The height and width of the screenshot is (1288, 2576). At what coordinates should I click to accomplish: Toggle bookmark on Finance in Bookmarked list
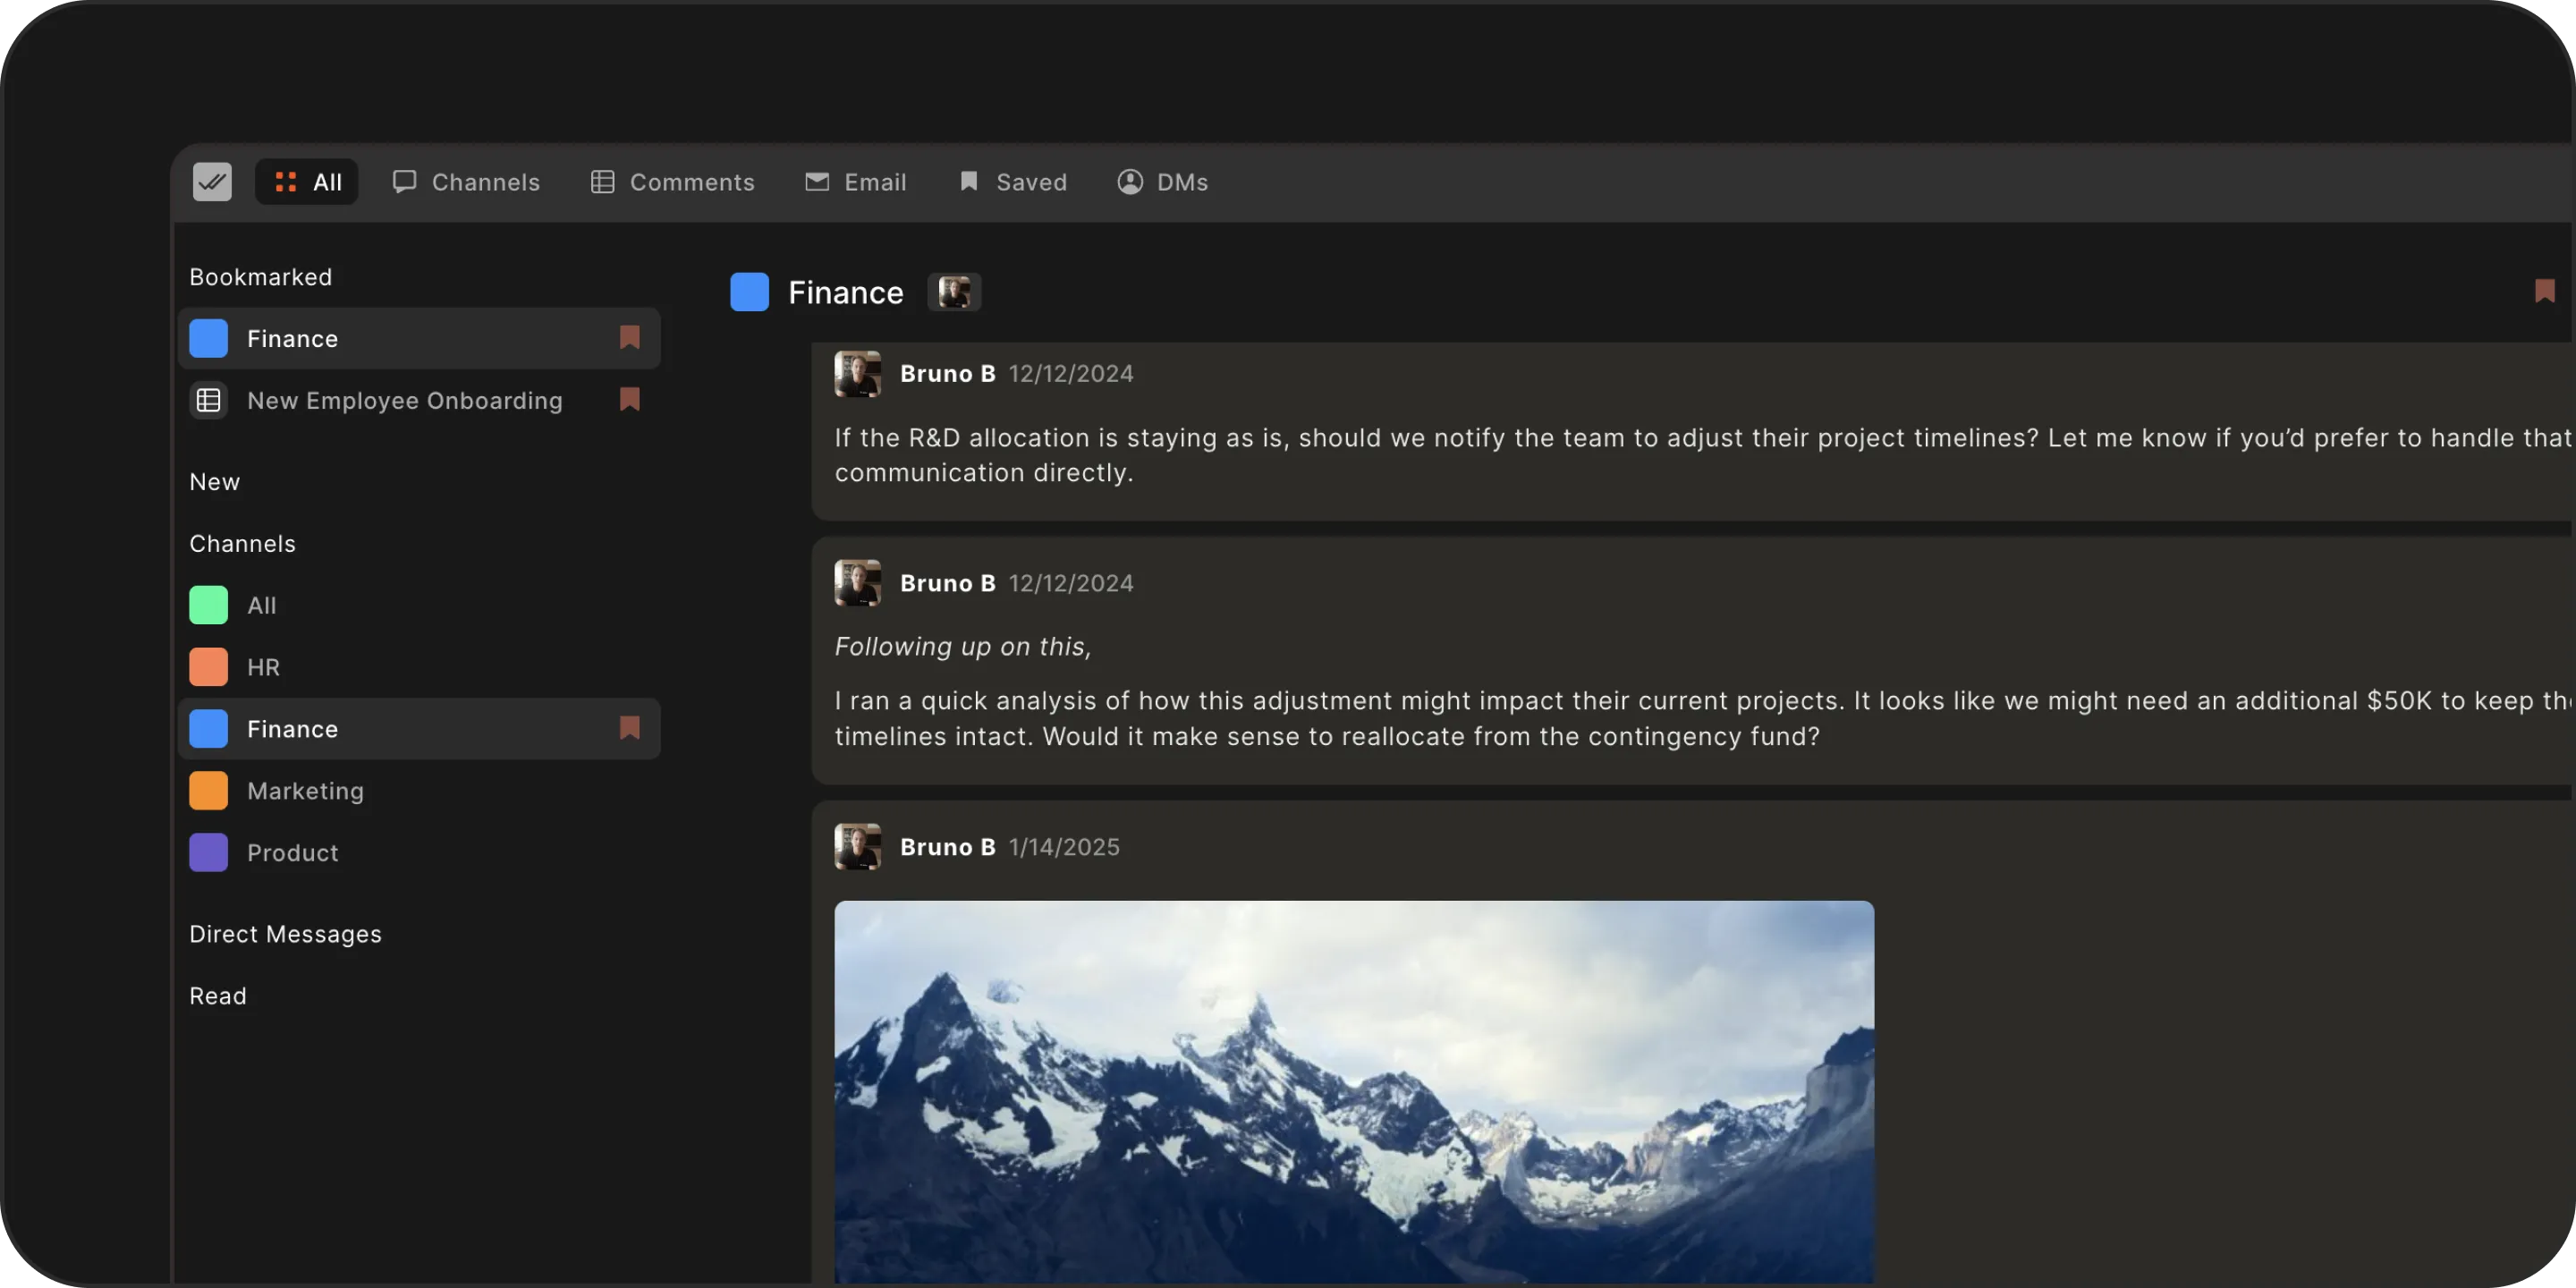pyautogui.click(x=629, y=338)
